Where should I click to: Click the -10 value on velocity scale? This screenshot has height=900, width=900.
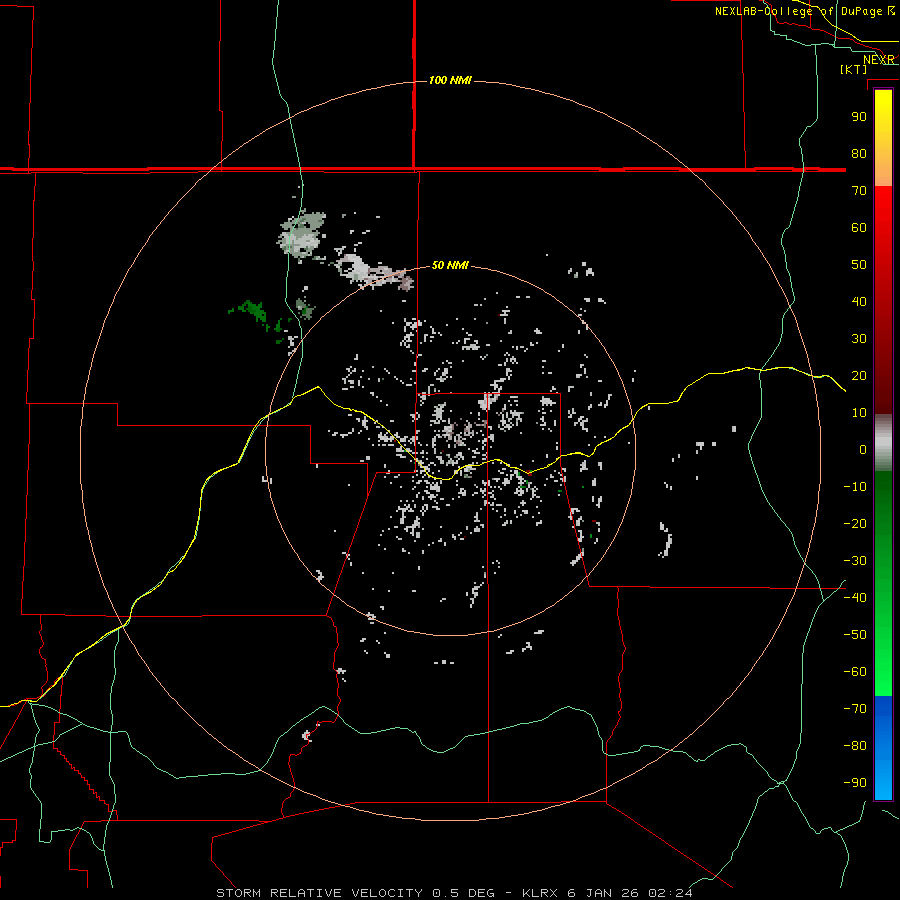point(855,487)
